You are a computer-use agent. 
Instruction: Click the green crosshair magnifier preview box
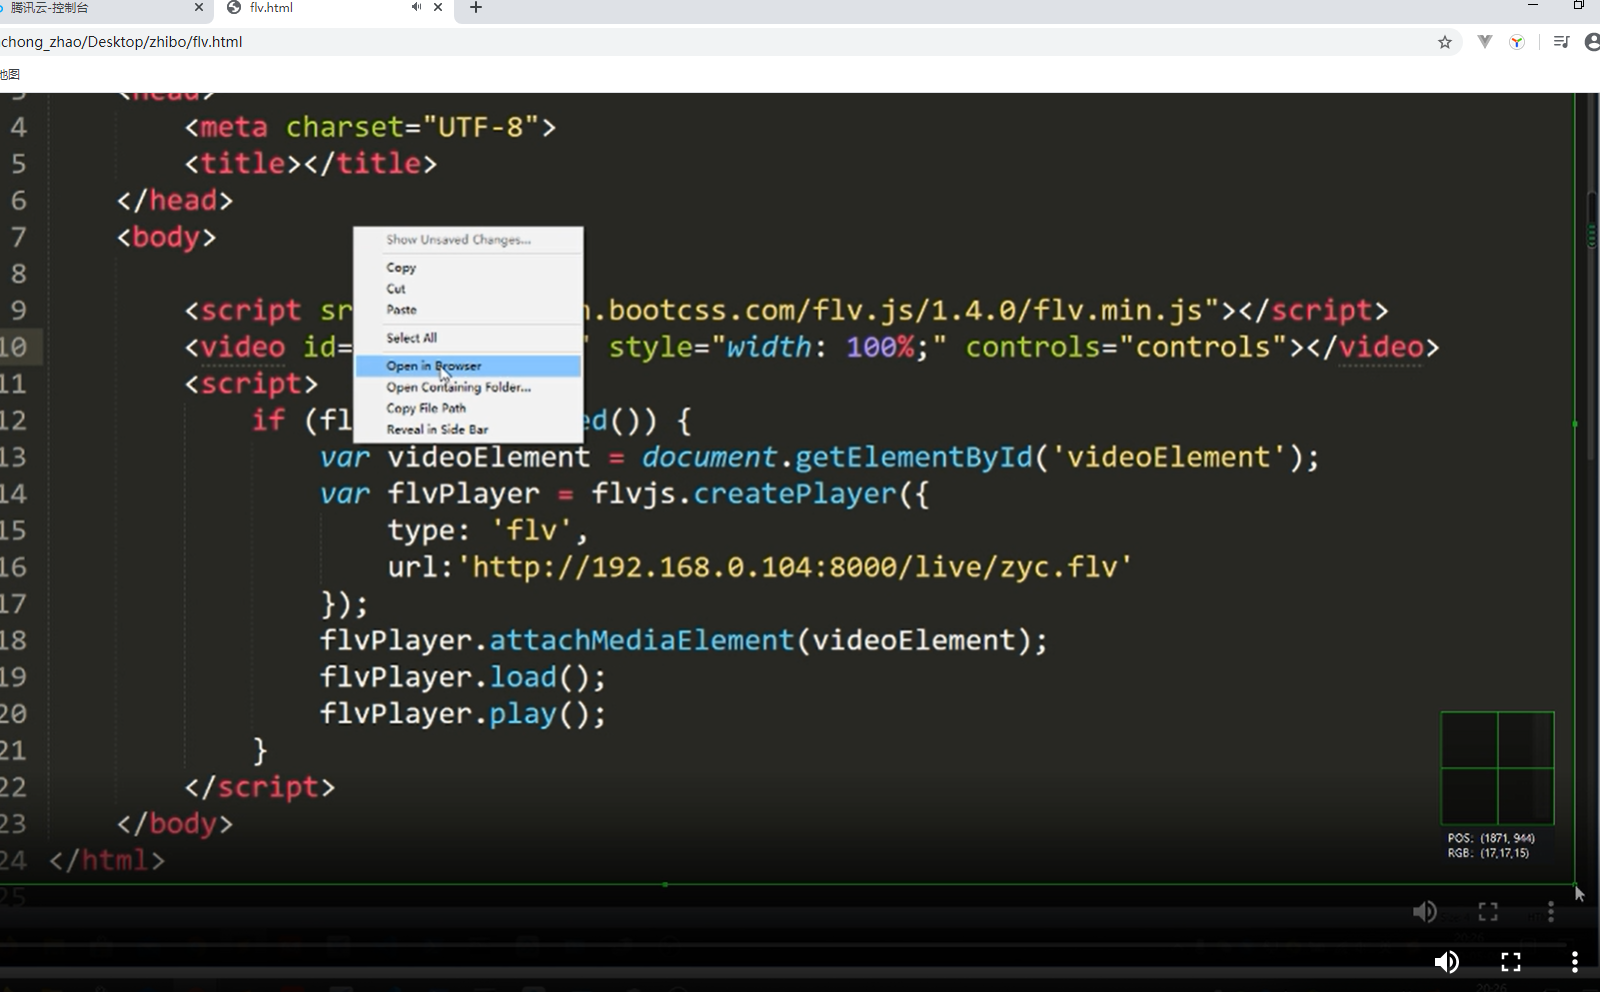click(1497, 768)
